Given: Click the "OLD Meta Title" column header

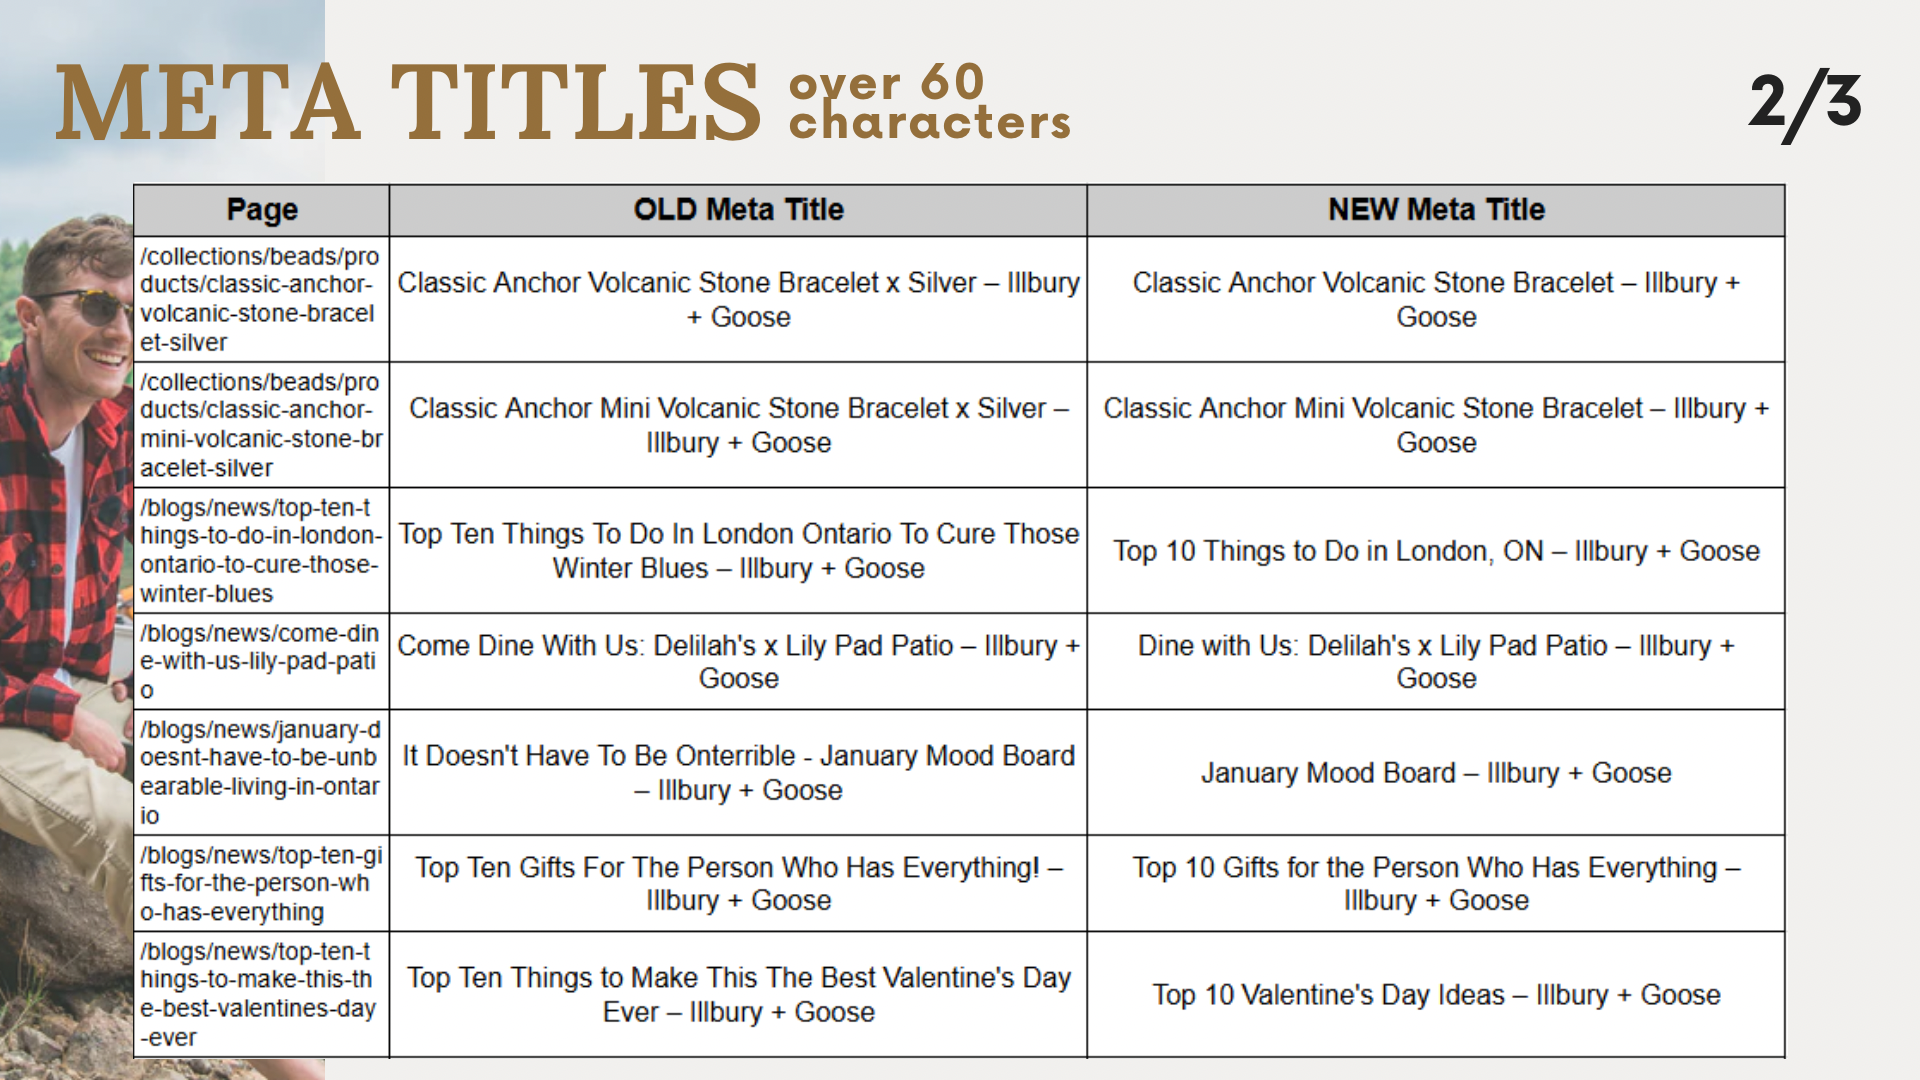Looking at the screenshot, I should (x=738, y=210).
